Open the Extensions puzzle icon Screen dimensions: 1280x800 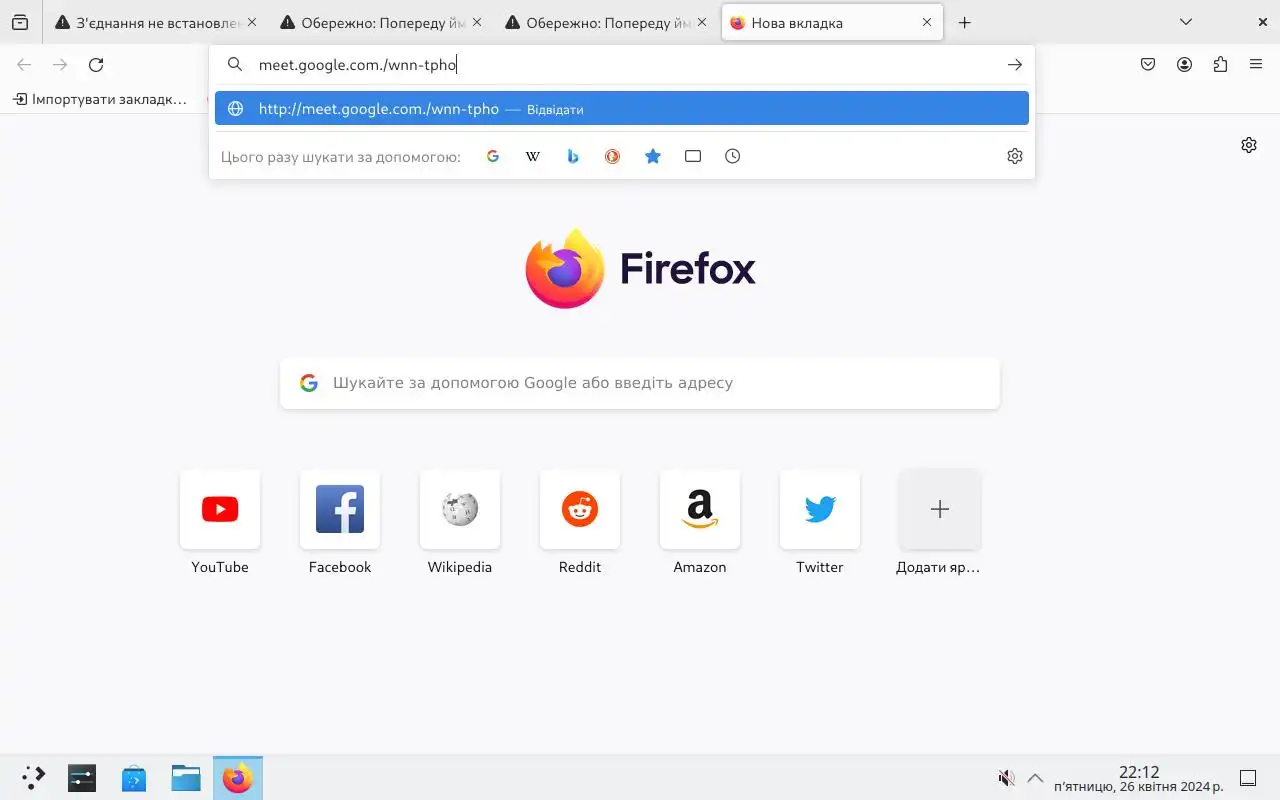[1220, 65]
